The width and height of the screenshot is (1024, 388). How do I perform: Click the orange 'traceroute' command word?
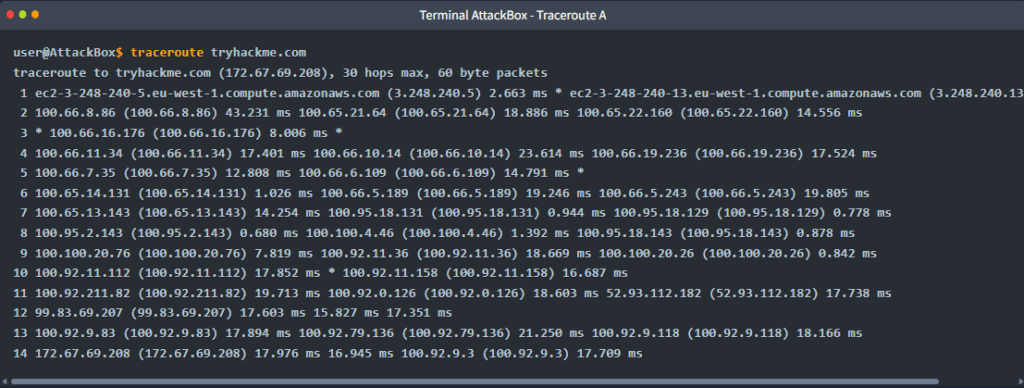(167, 52)
